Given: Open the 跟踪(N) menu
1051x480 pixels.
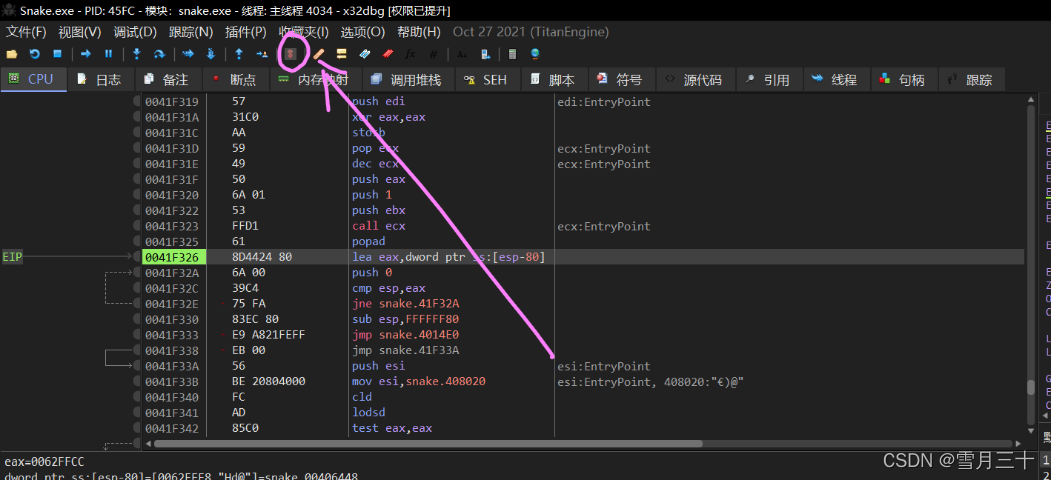Looking at the screenshot, I should [191, 32].
